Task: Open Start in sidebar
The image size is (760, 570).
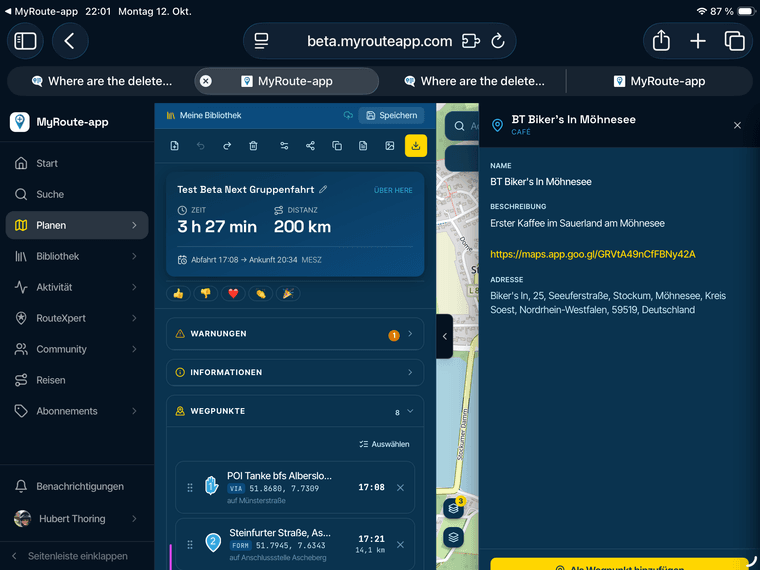Action: [x=77, y=163]
